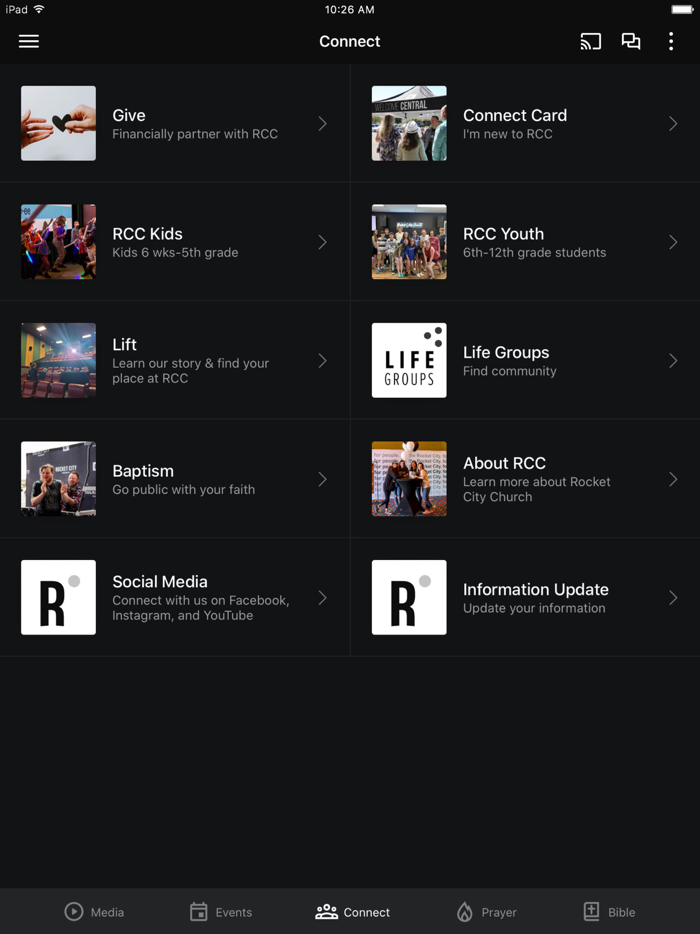Select the Bible tab label

tap(621, 912)
